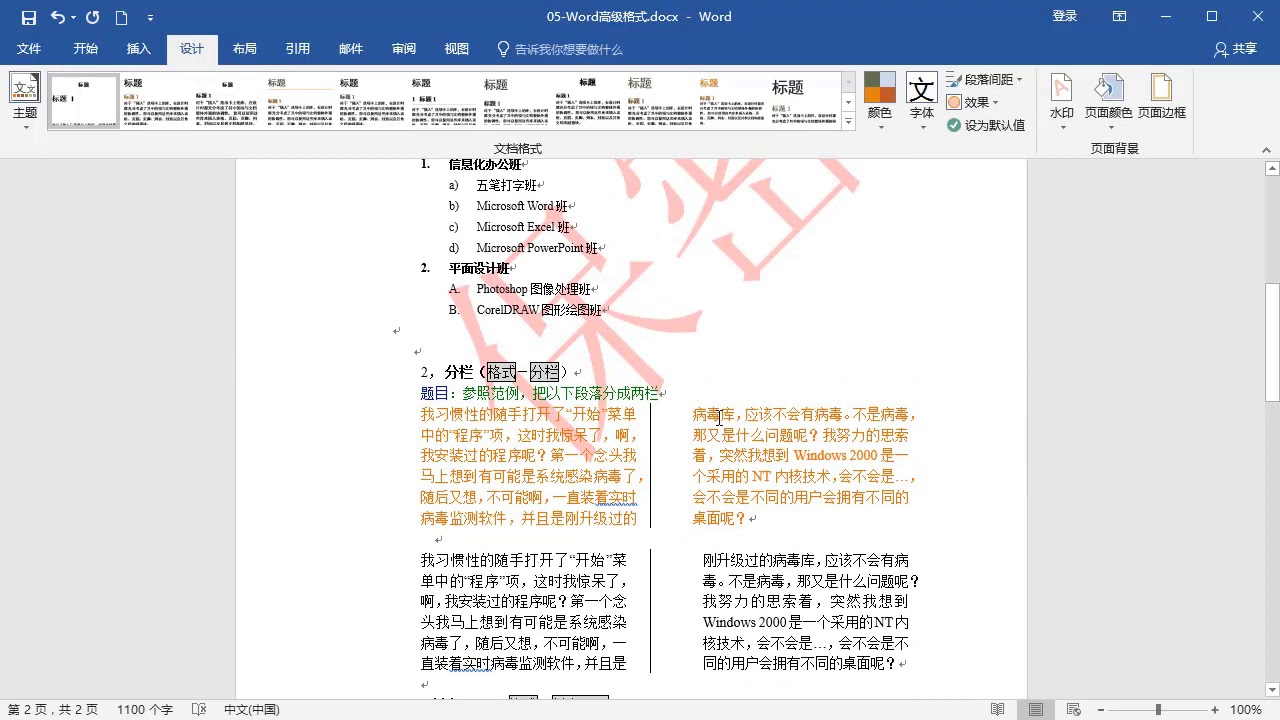Switch to the 邮件 tab

[351, 49]
